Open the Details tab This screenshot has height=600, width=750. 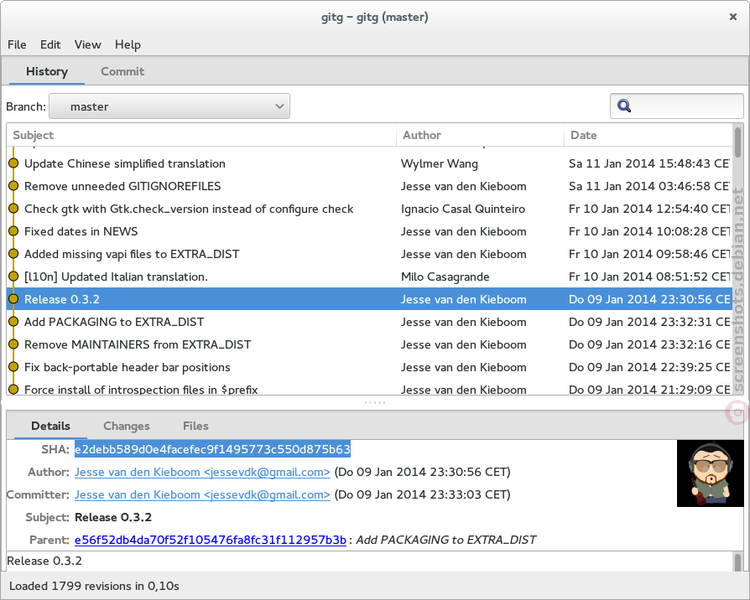pyautogui.click(x=51, y=426)
